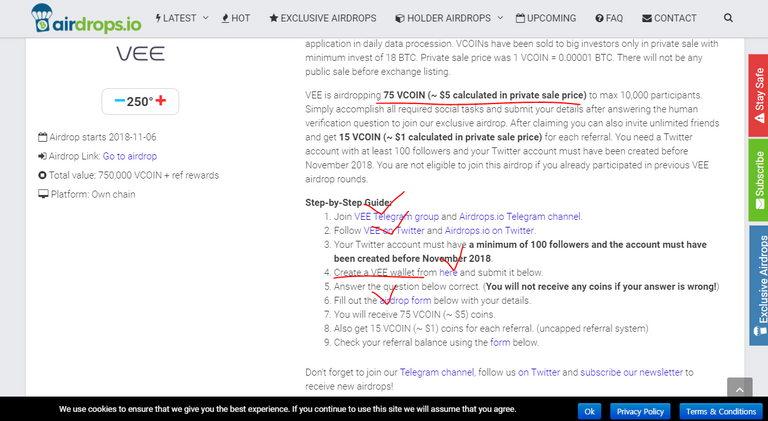The image size is (768, 421).
Task: Click the airdrops.io parachute logo
Action: [86, 18]
